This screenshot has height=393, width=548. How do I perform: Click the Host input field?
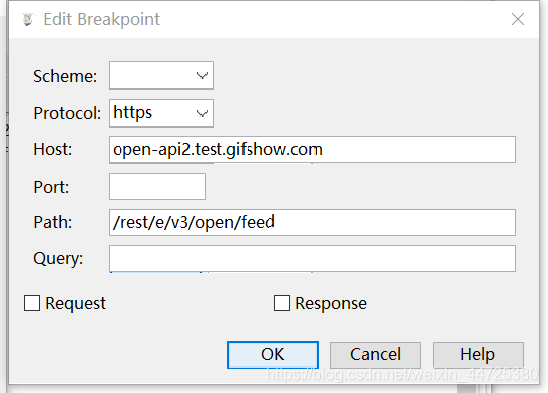(312, 150)
